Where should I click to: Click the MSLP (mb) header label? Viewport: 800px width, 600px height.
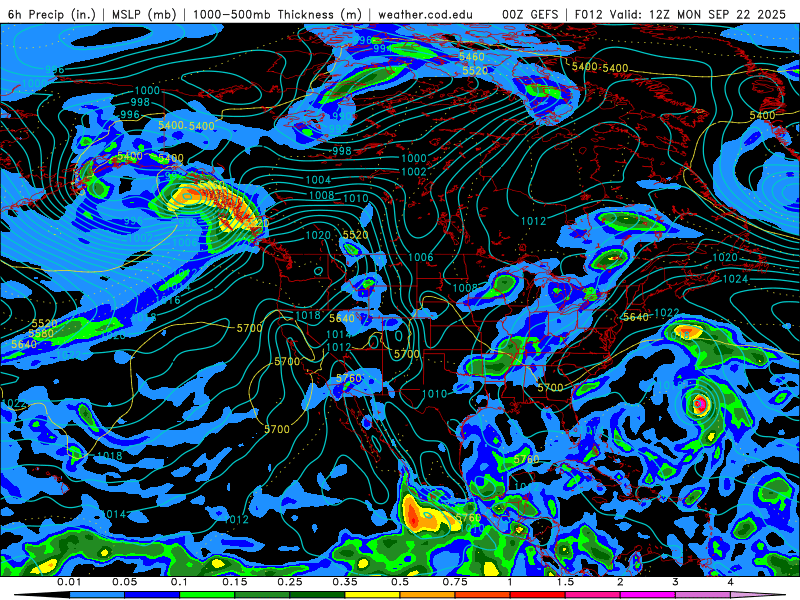click(144, 14)
